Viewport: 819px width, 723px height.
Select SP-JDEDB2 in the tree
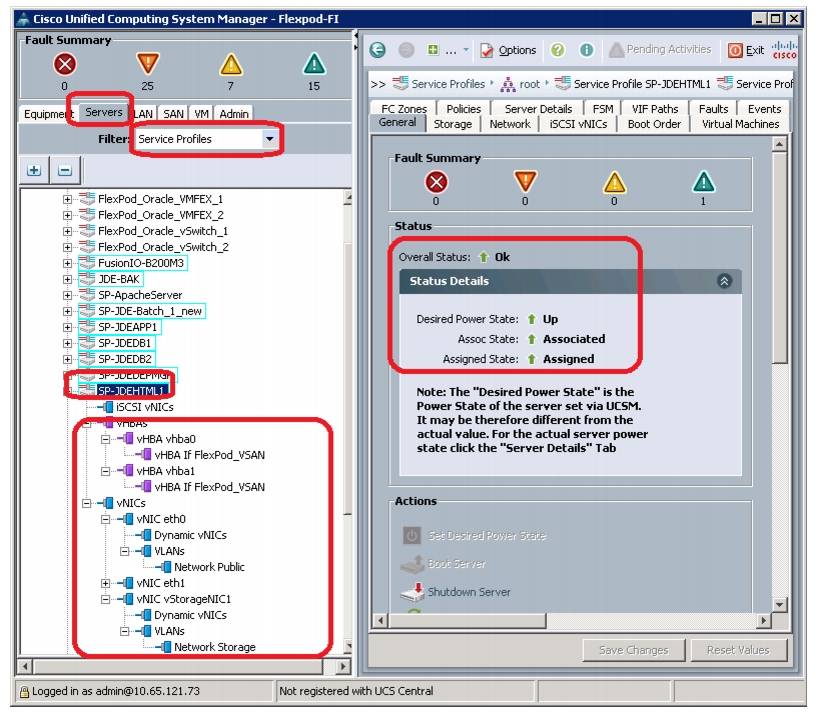[125, 359]
